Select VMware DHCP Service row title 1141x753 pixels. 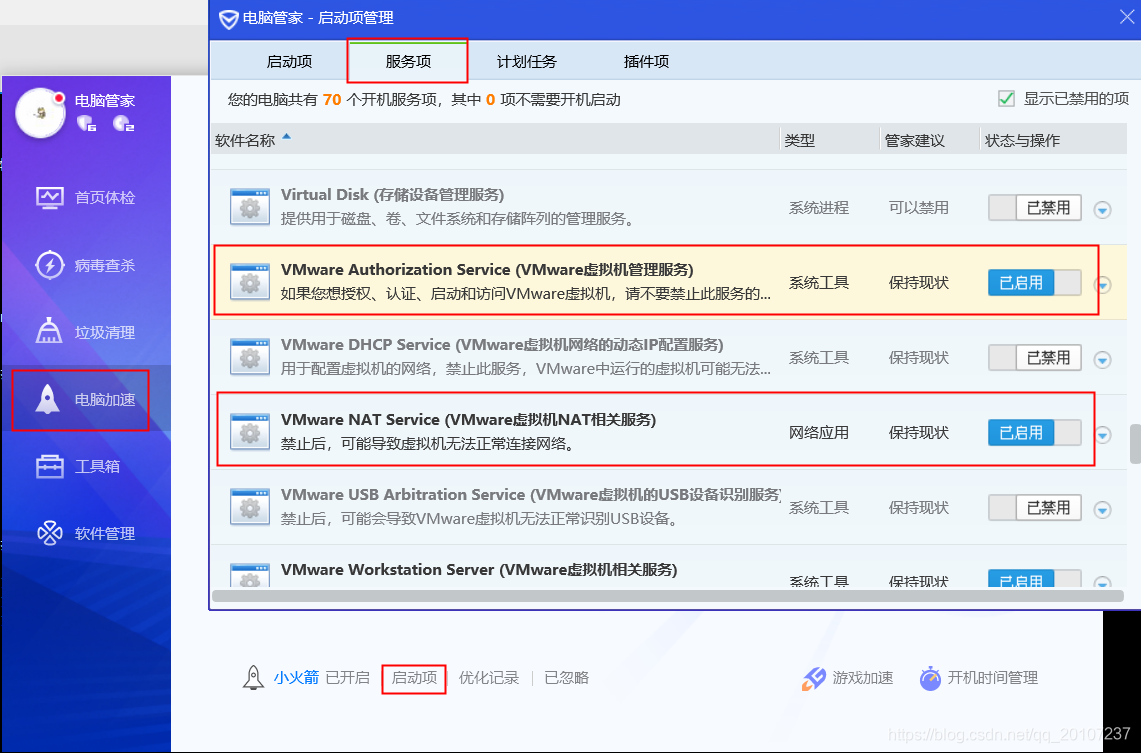click(502, 345)
